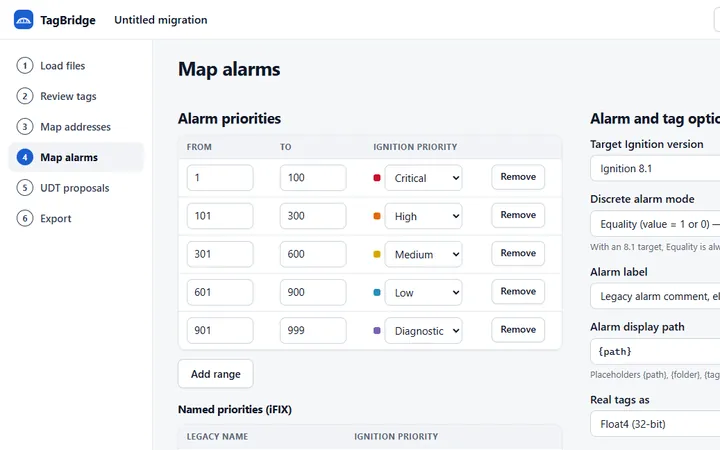Open the Alarm label dropdown
This screenshot has width=720, height=450.
(x=655, y=296)
